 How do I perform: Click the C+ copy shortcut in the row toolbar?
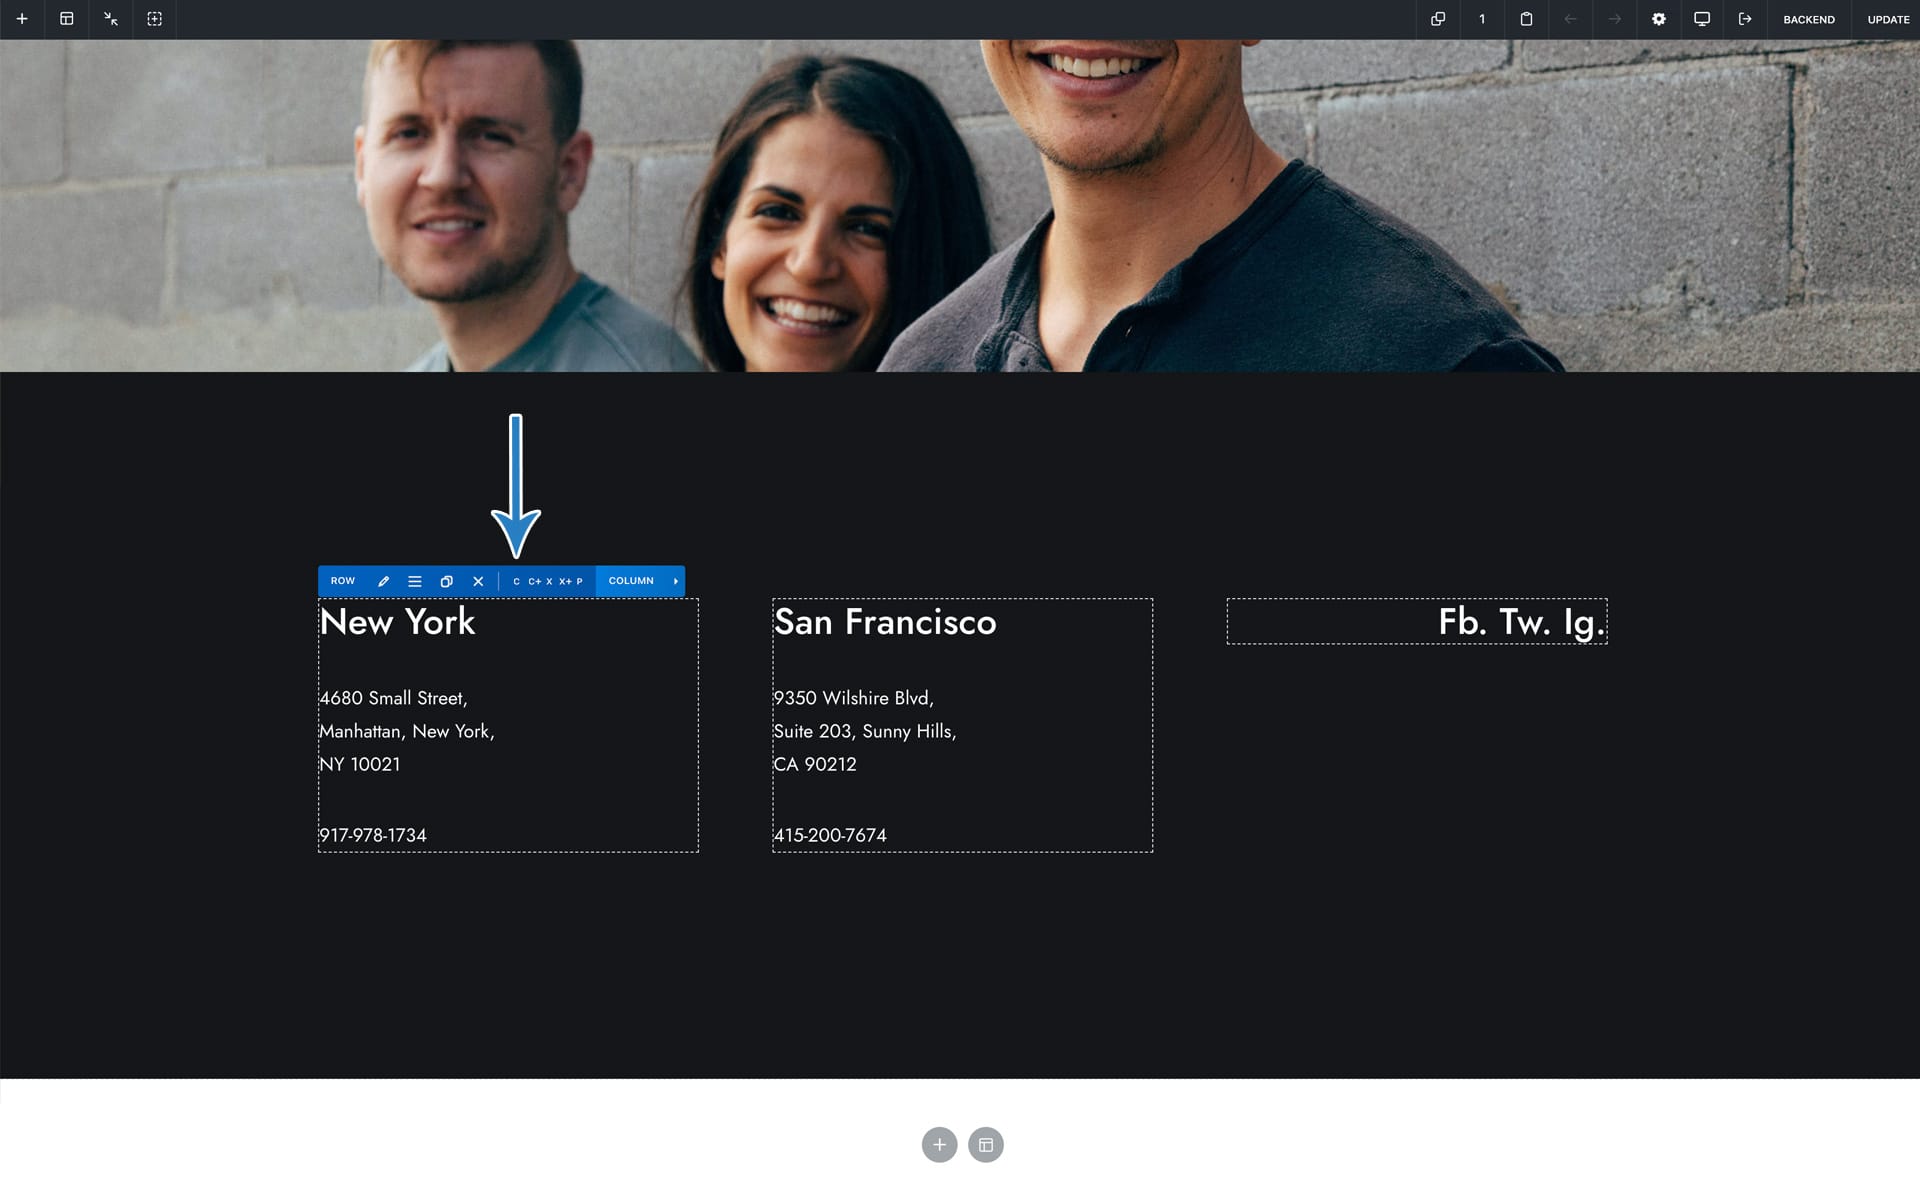click(x=534, y=581)
